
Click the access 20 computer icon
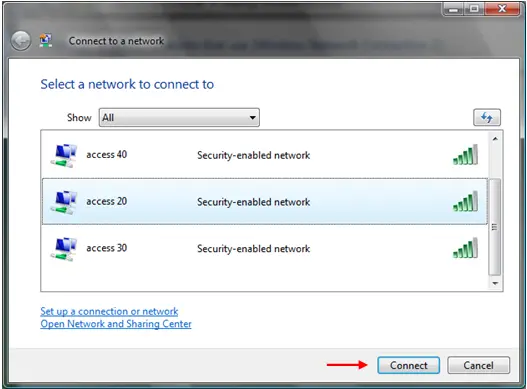click(64, 202)
